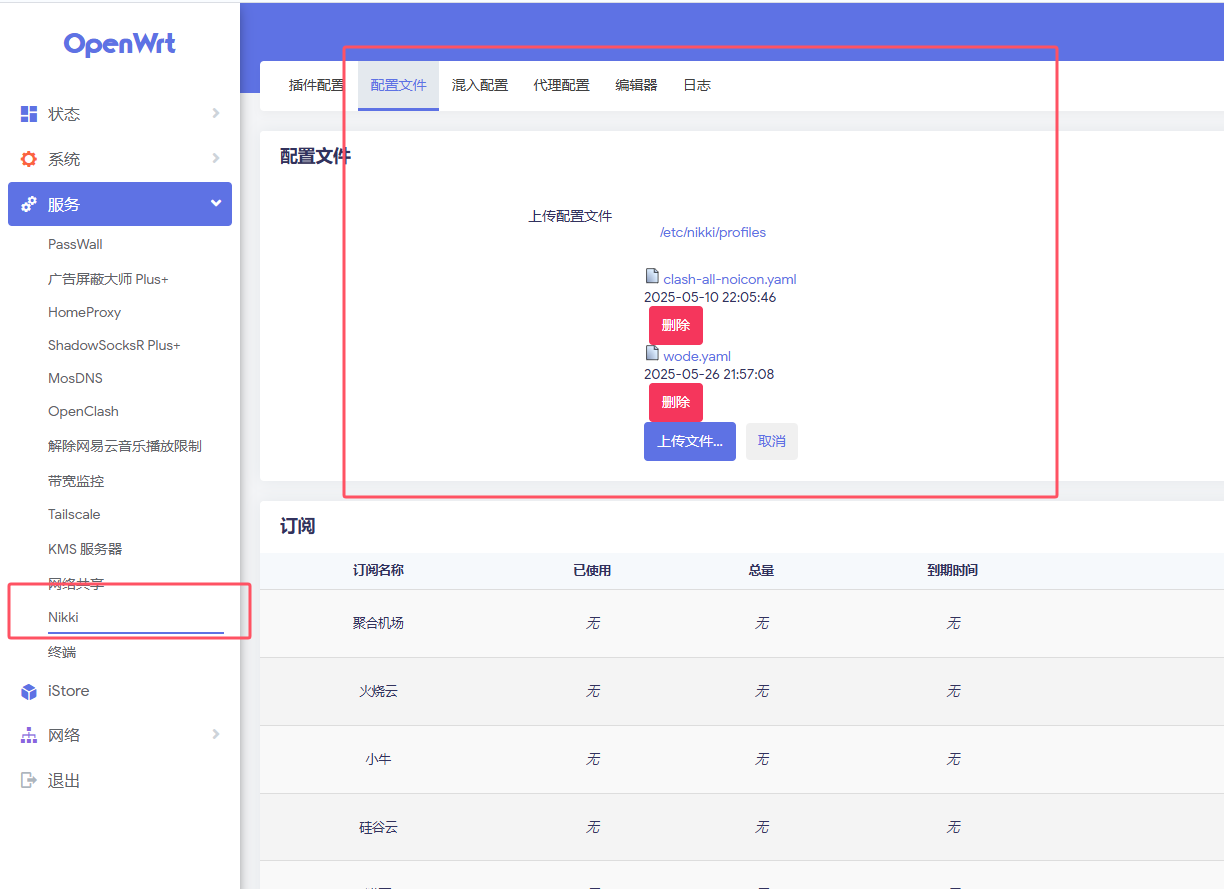Image resolution: width=1224 pixels, height=889 pixels.
Task: Expand the 网络 menu chevron
Action: click(x=216, y=734)
